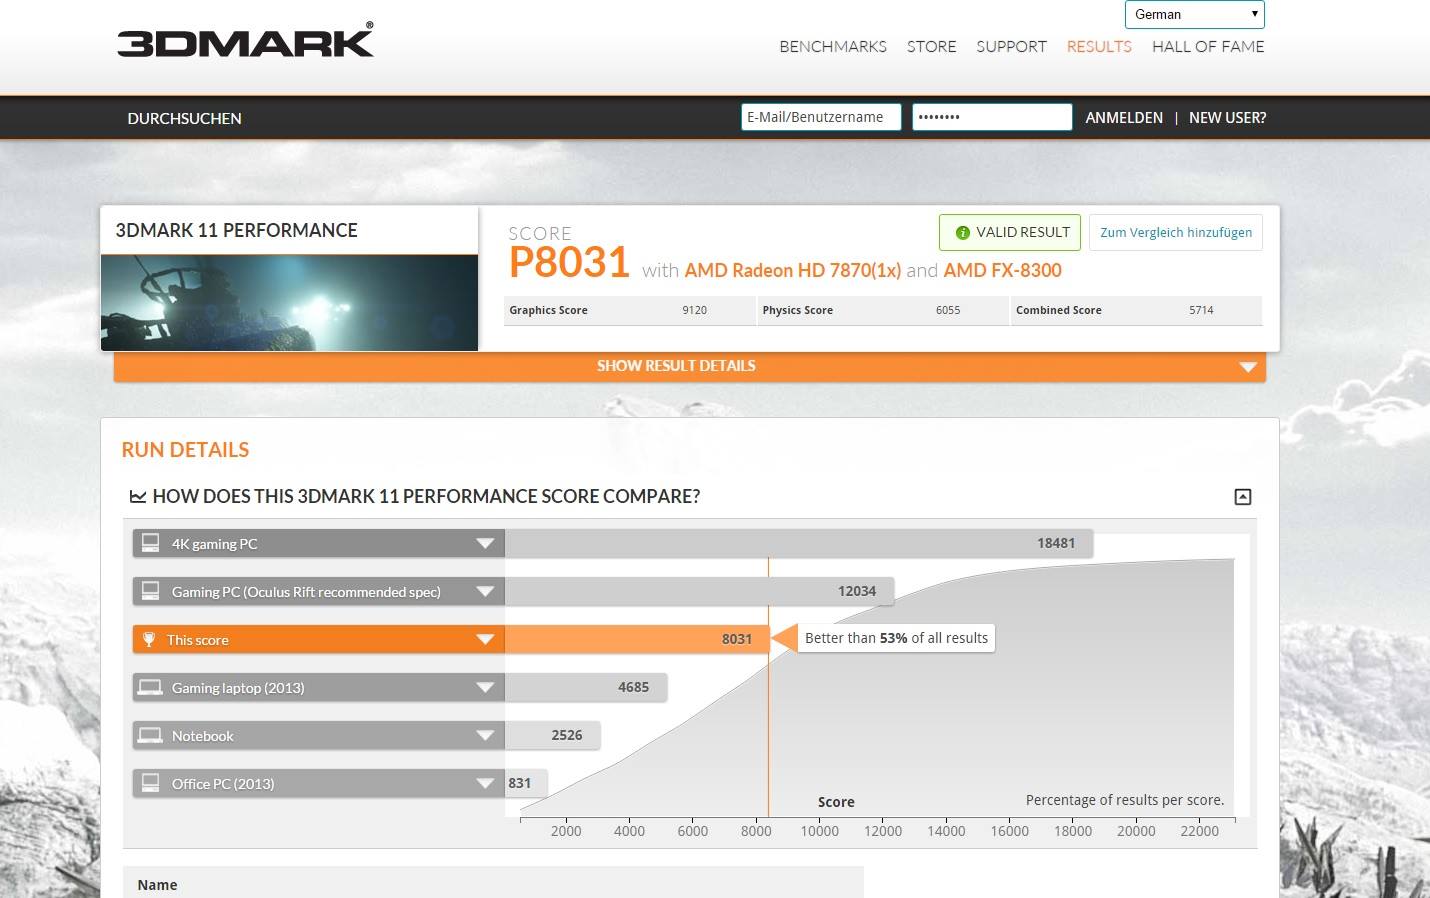Click the ANMELDEN login link
This screenshot has height=898, width=1430.
[x=1124, y=118]
